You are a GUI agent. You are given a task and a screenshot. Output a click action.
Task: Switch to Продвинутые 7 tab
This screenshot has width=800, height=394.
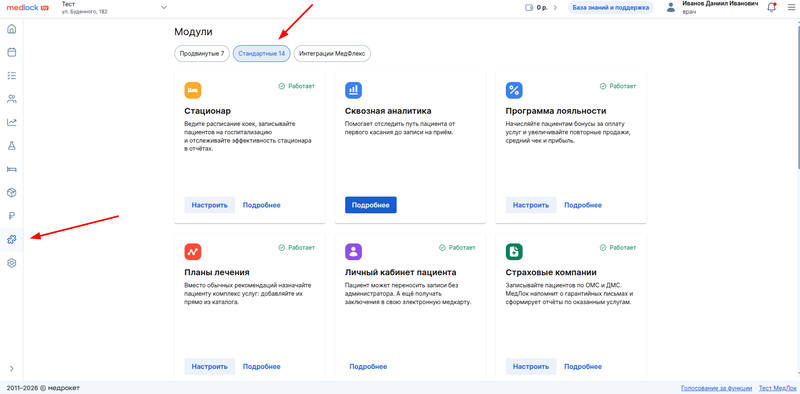[202, 54]
